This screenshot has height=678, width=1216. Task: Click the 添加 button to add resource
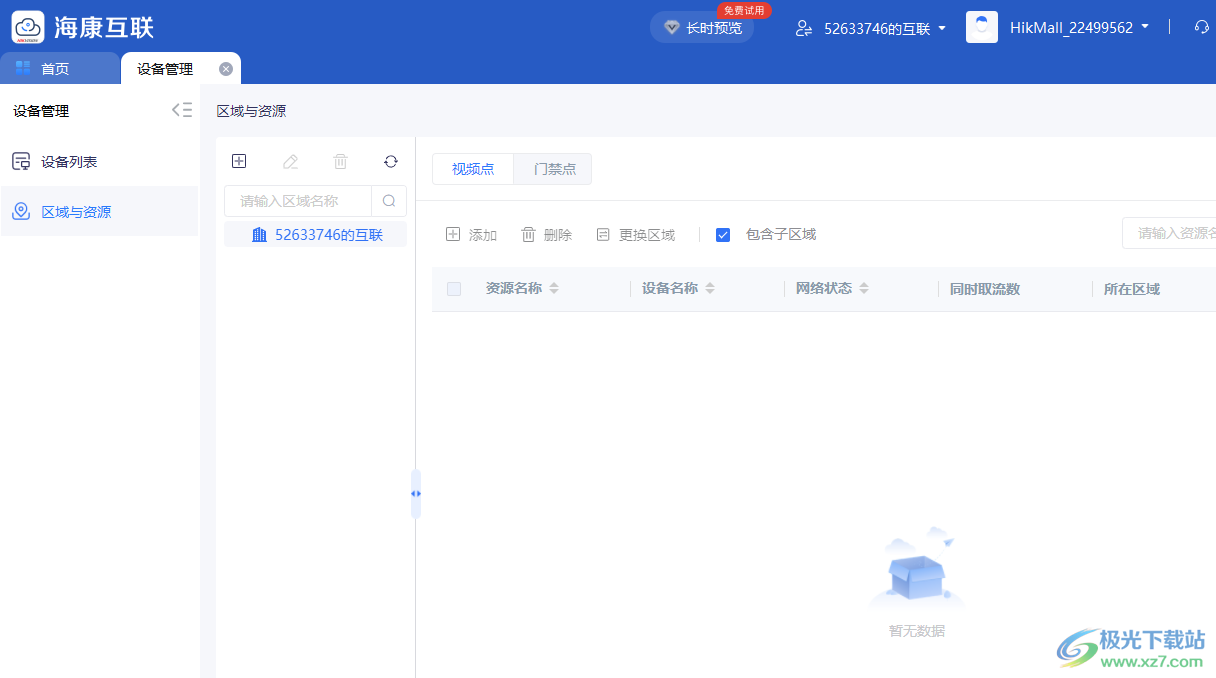[471, 234]
